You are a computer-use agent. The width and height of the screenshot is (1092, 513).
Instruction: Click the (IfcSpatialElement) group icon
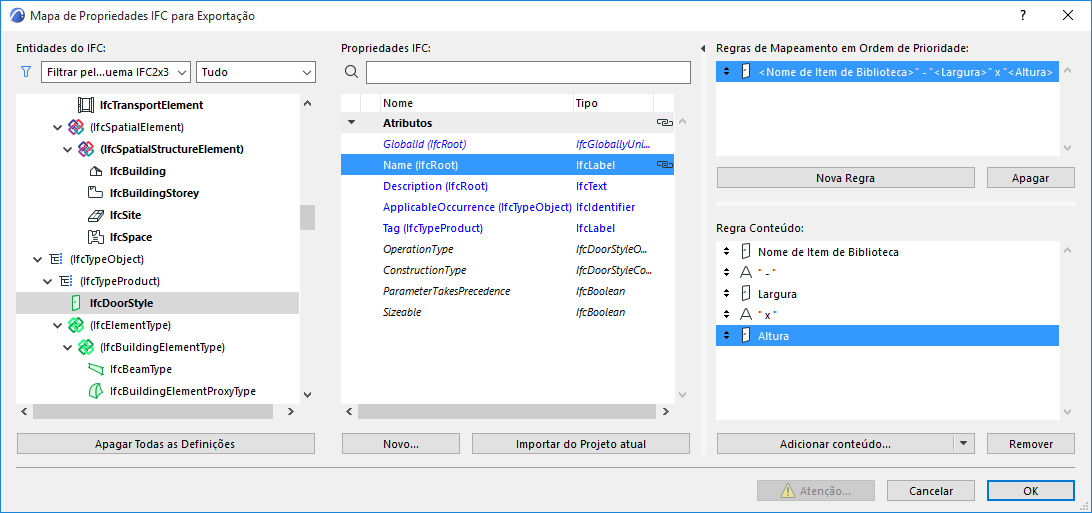76,127
